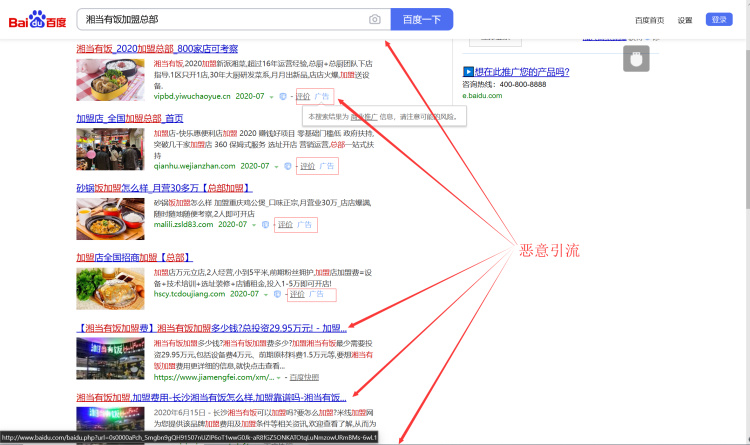Click the gray mouse icon on right
Viewport: 750px width, 445px height.
point(633,58)
